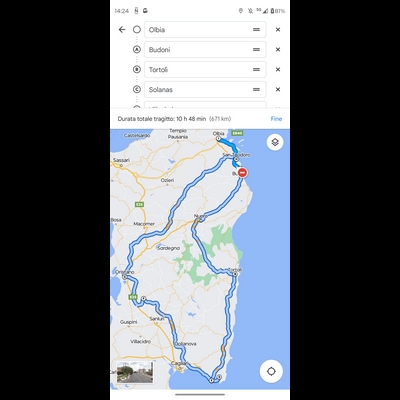Screen dimensions: 400x400
Task: Tap the Tortoli waypoint marker on map
Action: point(235,274)
